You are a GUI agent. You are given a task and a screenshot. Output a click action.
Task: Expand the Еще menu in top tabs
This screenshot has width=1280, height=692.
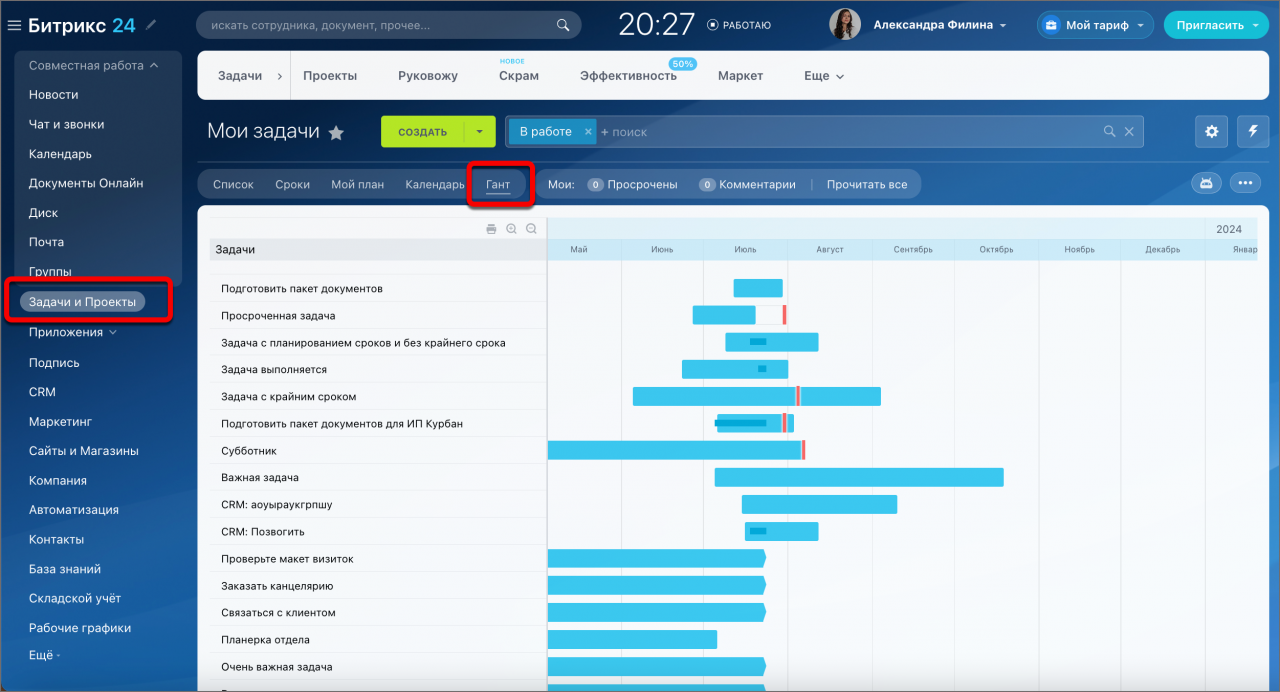pyautogui.click(x=824, y=76)
